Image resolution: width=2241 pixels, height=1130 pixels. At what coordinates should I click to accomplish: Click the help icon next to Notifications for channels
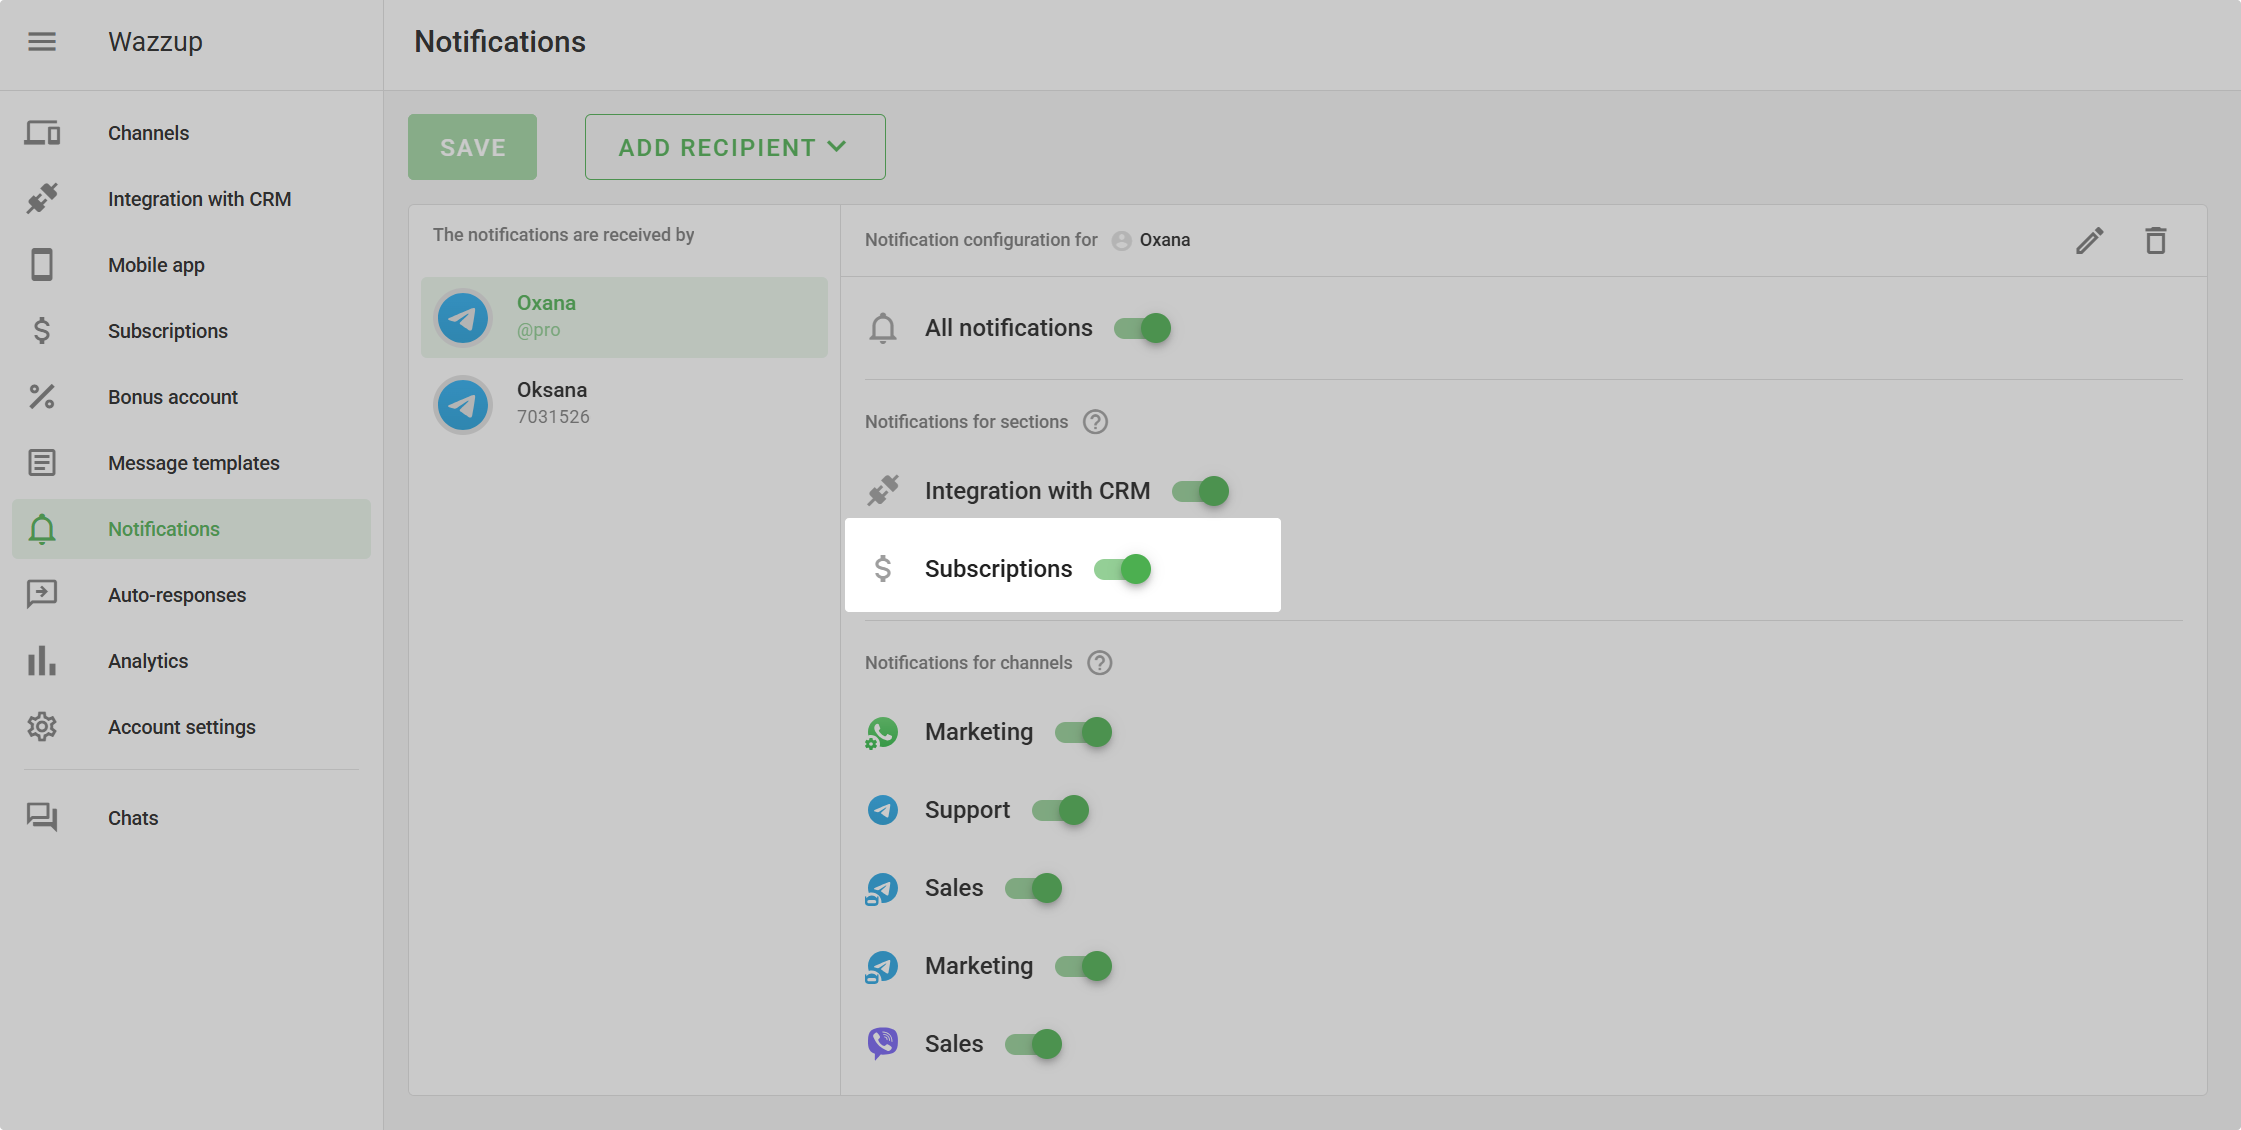(x=1100, y=663)
